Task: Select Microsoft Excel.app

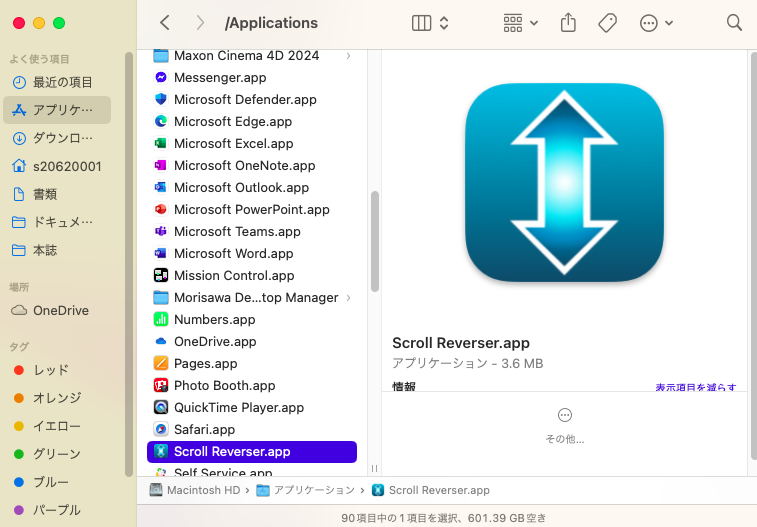Action: (x=252, y=144)
